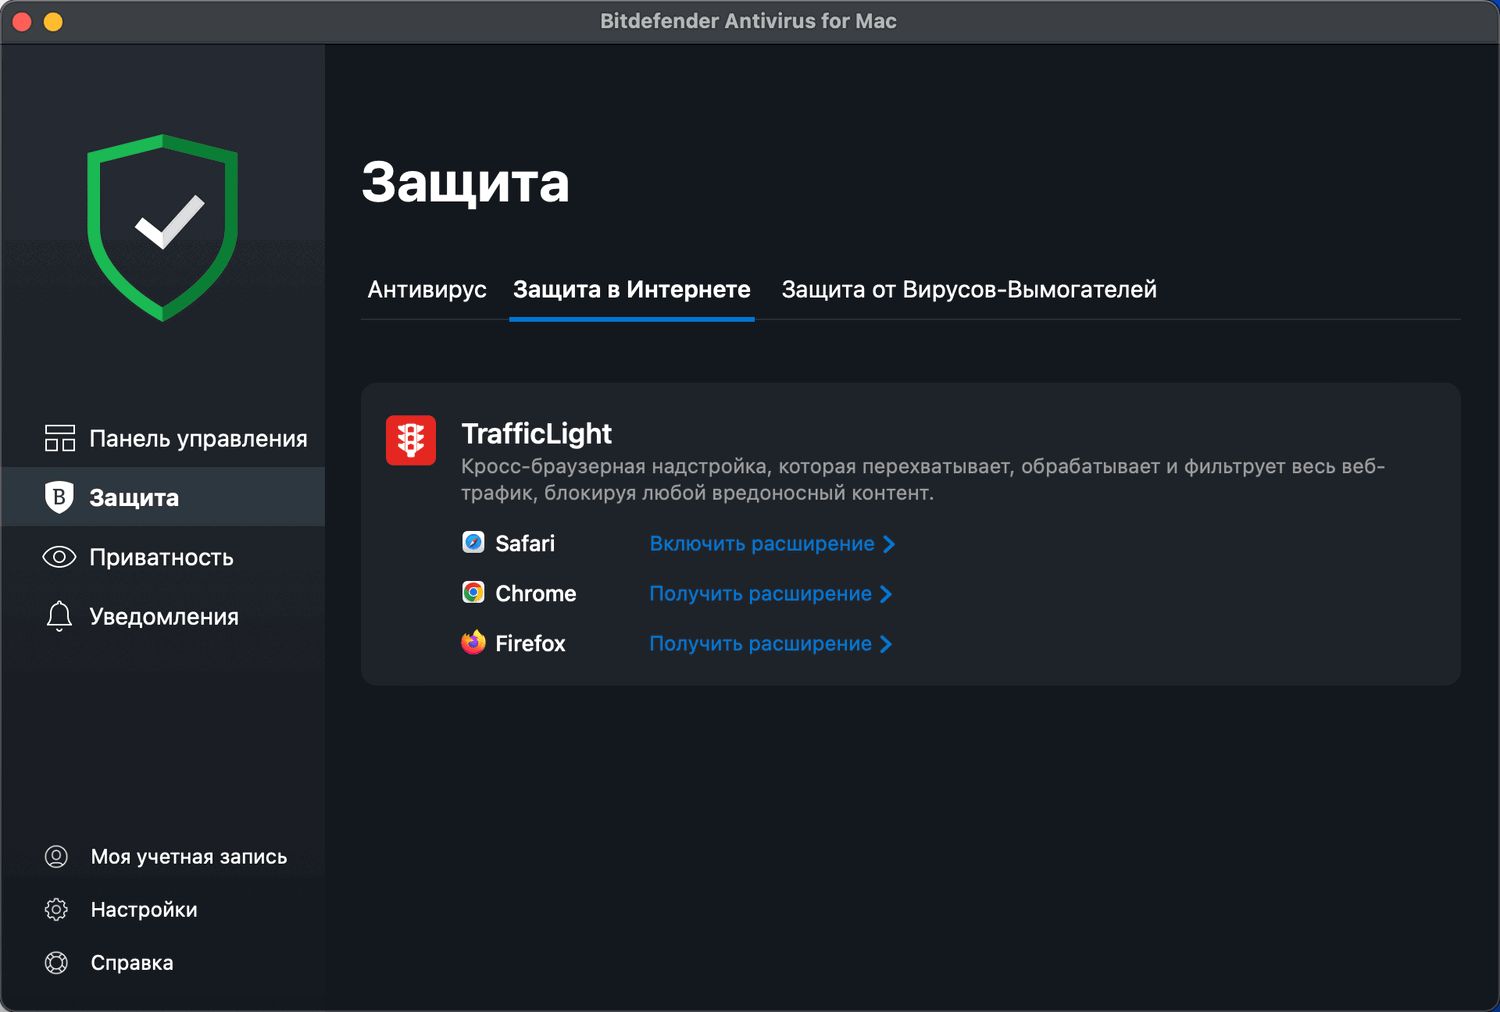Switch to the Антивирус tab
The width and height of the screenshot is (1500, 1012).
[x=427, y=290]
